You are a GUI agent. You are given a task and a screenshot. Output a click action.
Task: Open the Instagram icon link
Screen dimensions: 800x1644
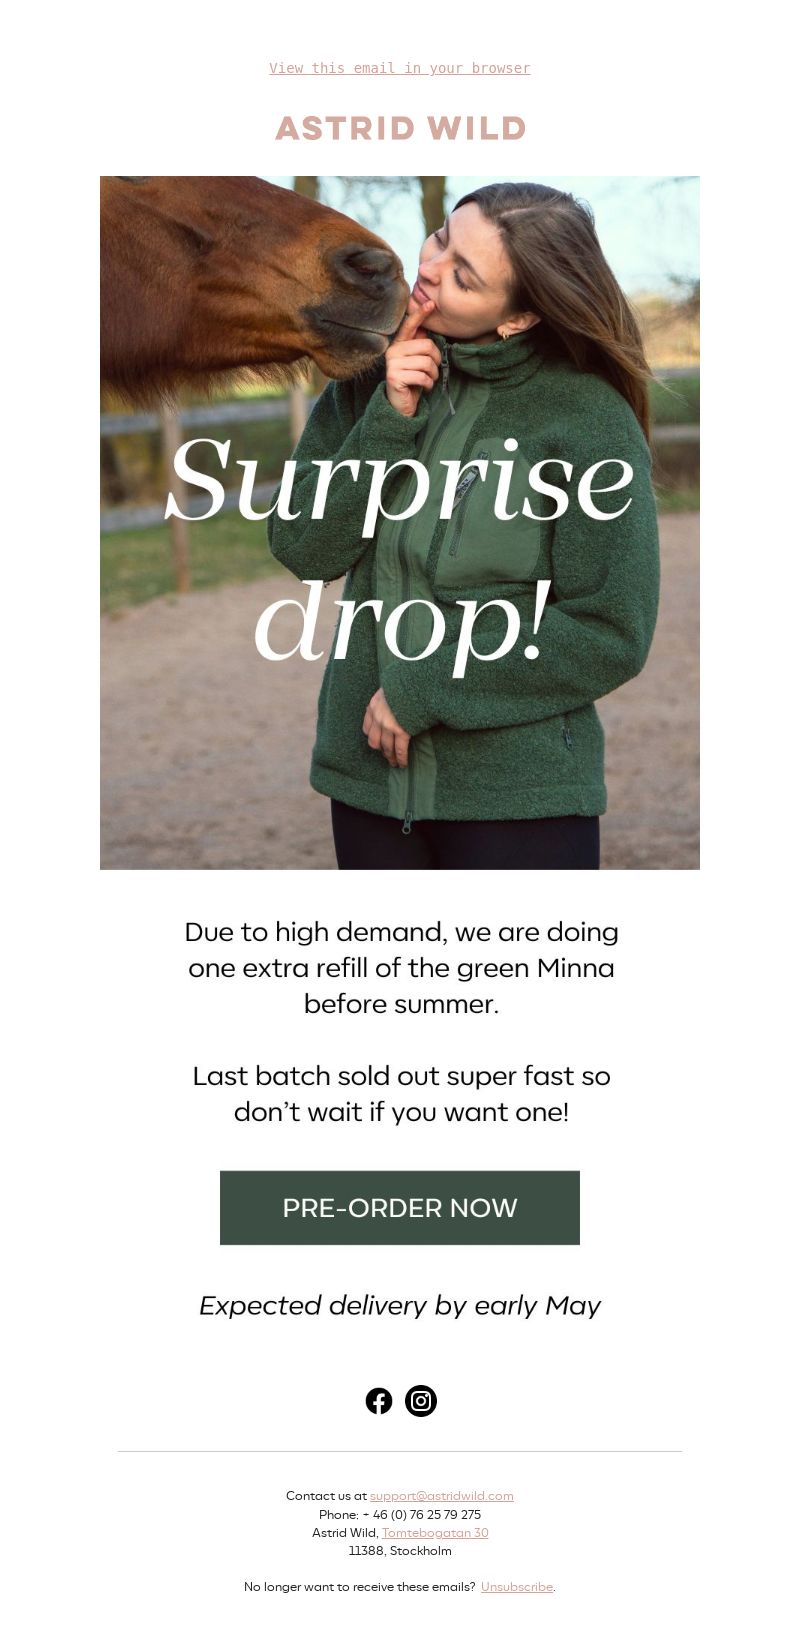[x=421, y=1401]
